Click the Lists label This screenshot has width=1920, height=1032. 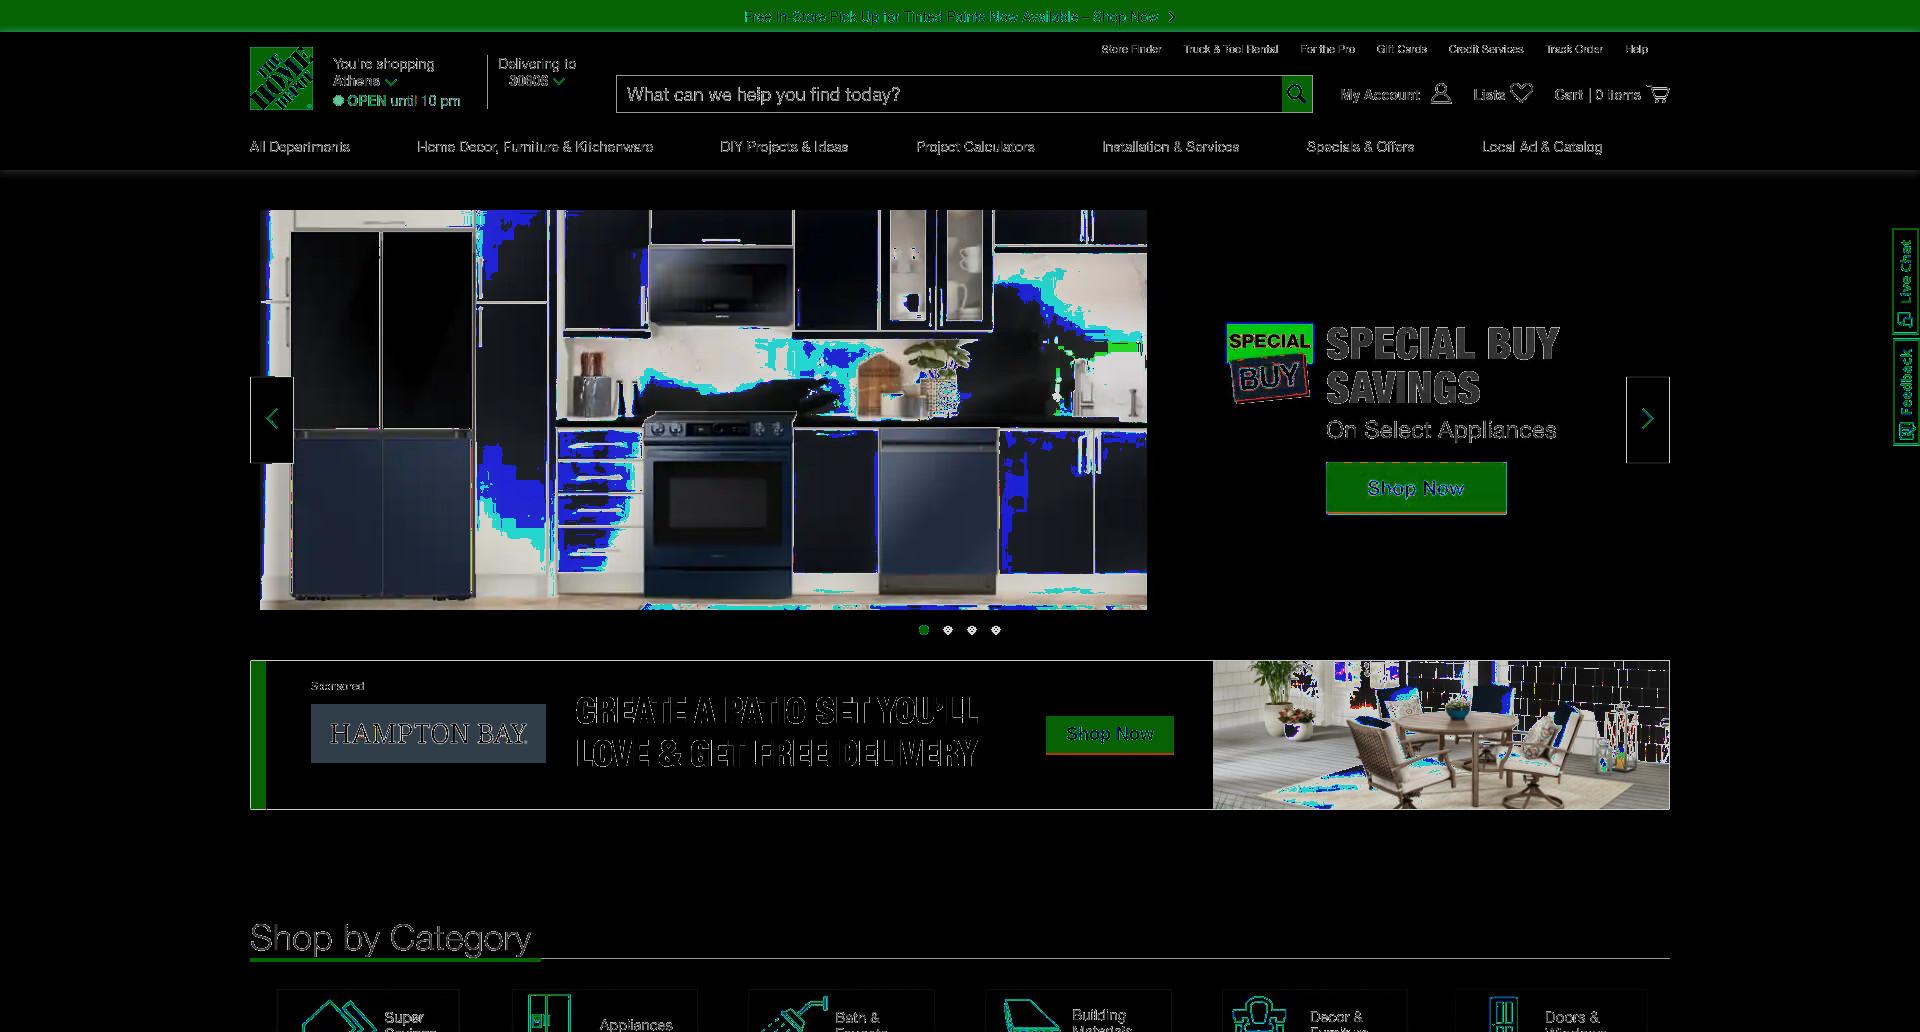coord(1489,95)
